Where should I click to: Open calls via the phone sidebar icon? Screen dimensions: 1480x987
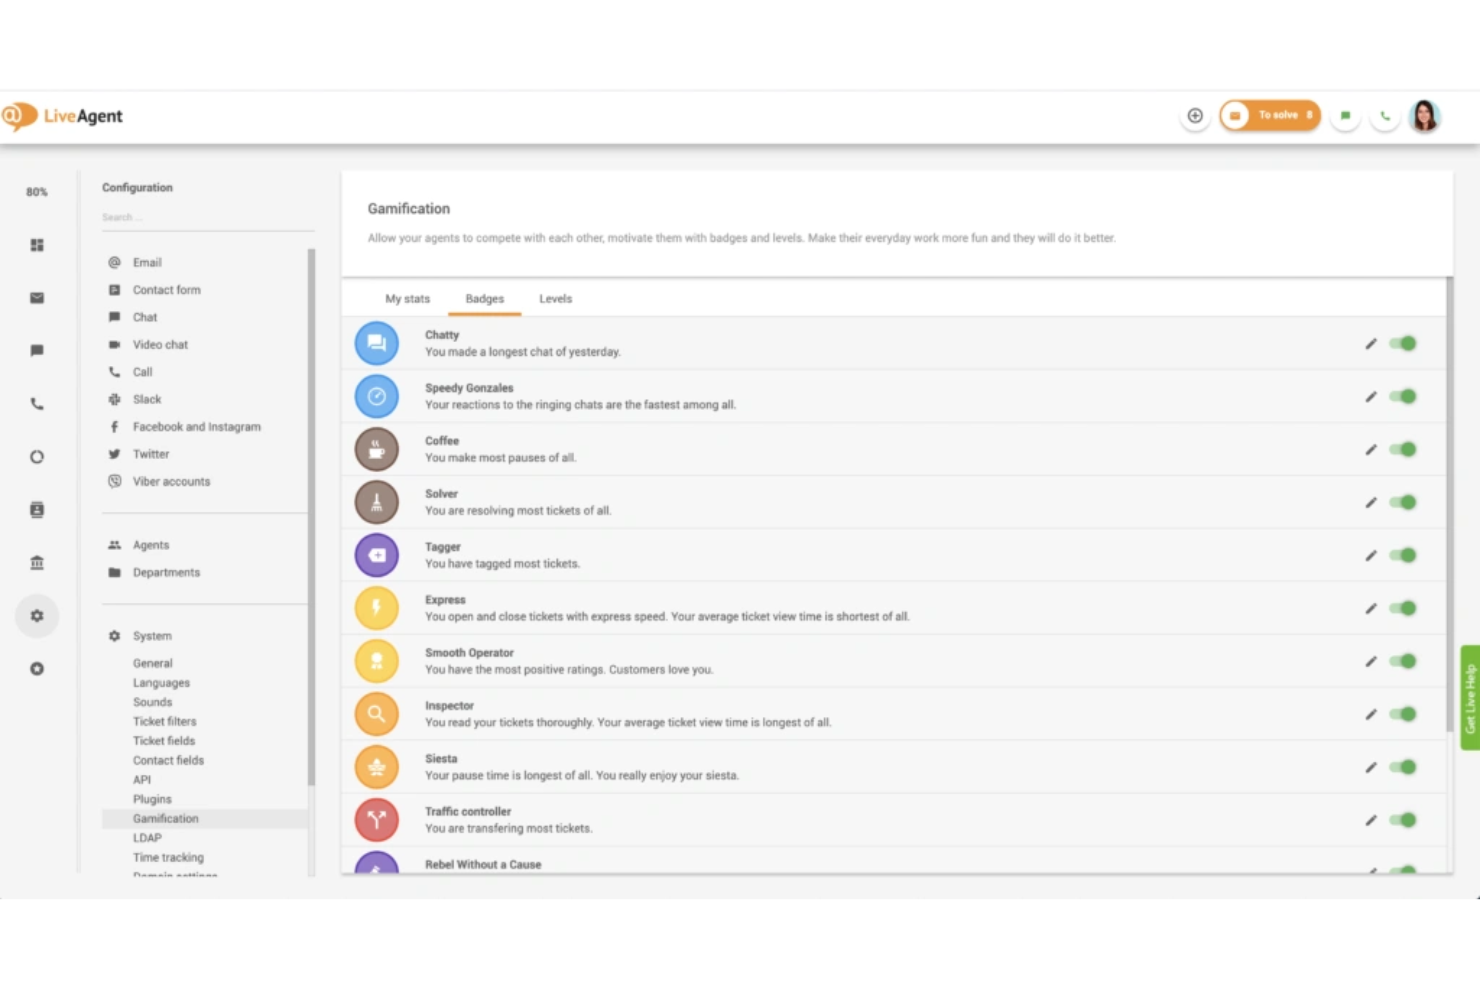(37, 403)
